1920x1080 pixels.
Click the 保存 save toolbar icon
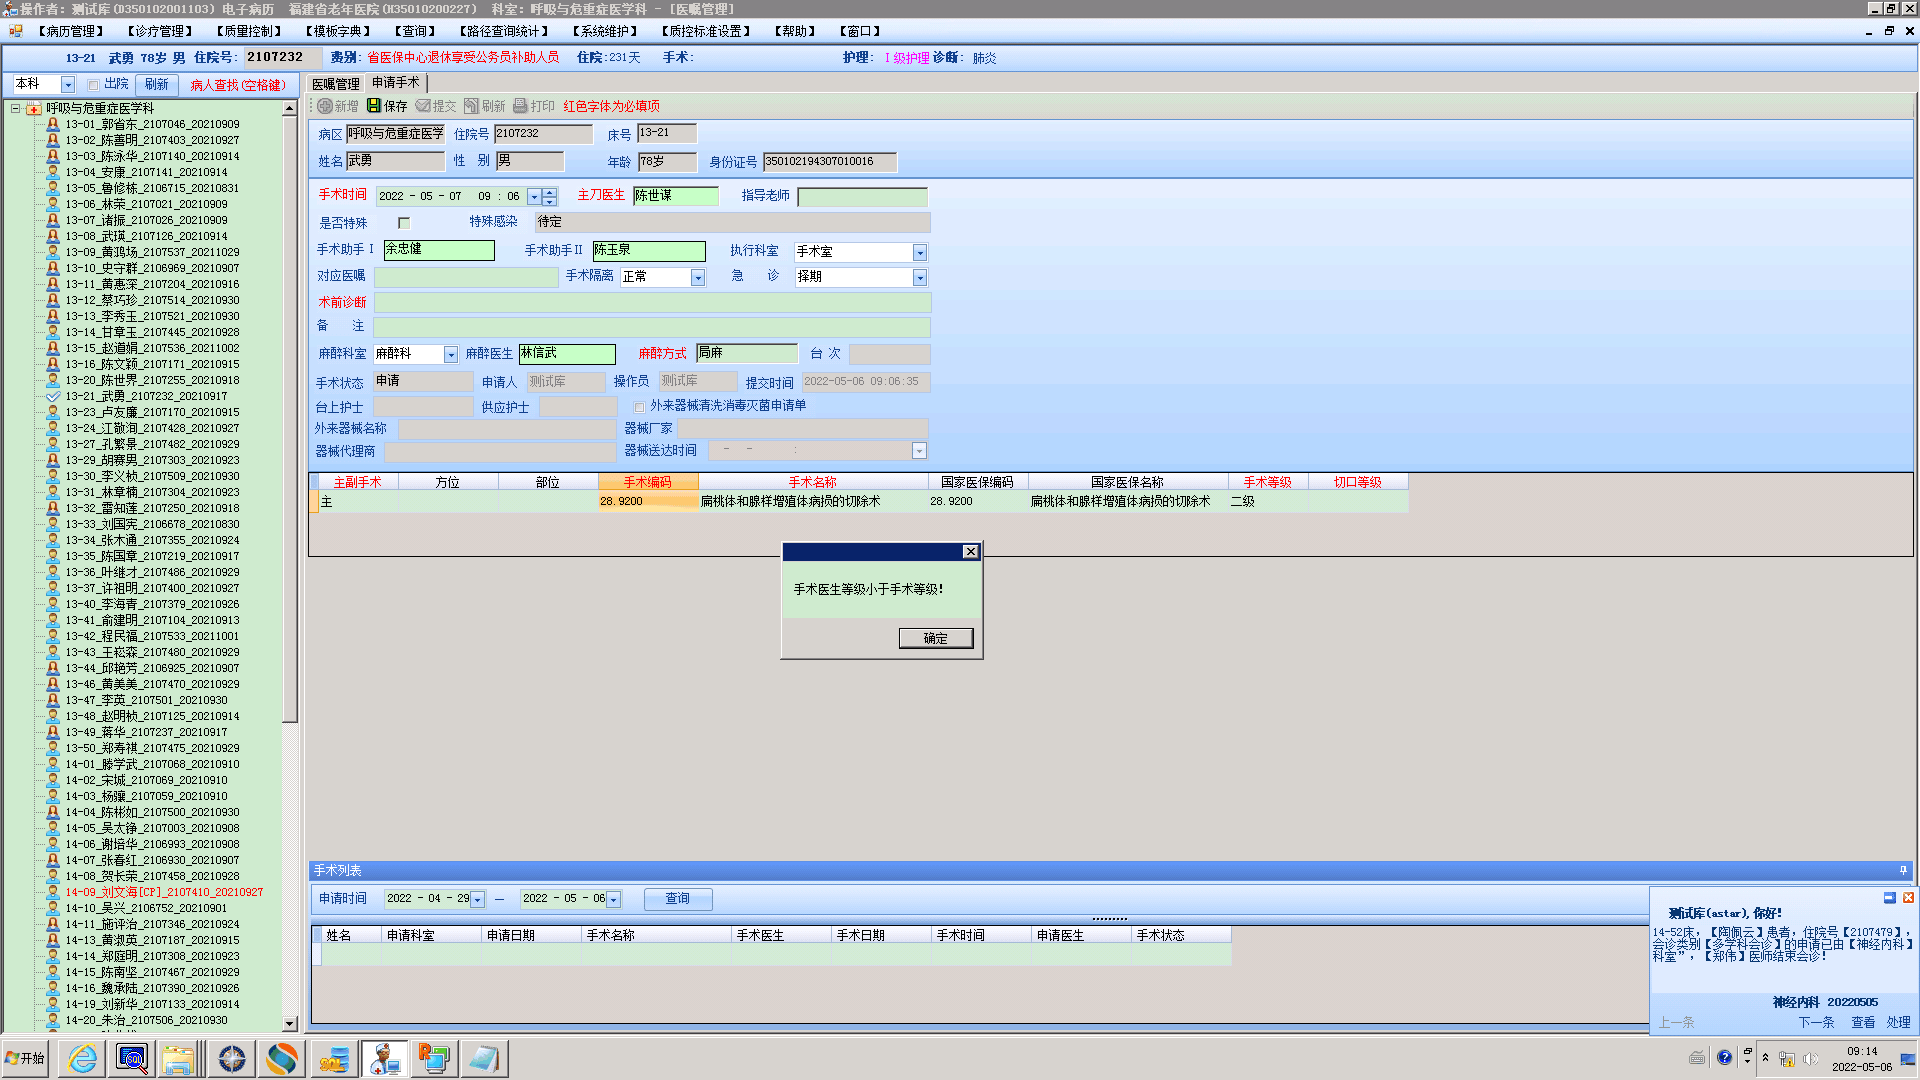374,106
